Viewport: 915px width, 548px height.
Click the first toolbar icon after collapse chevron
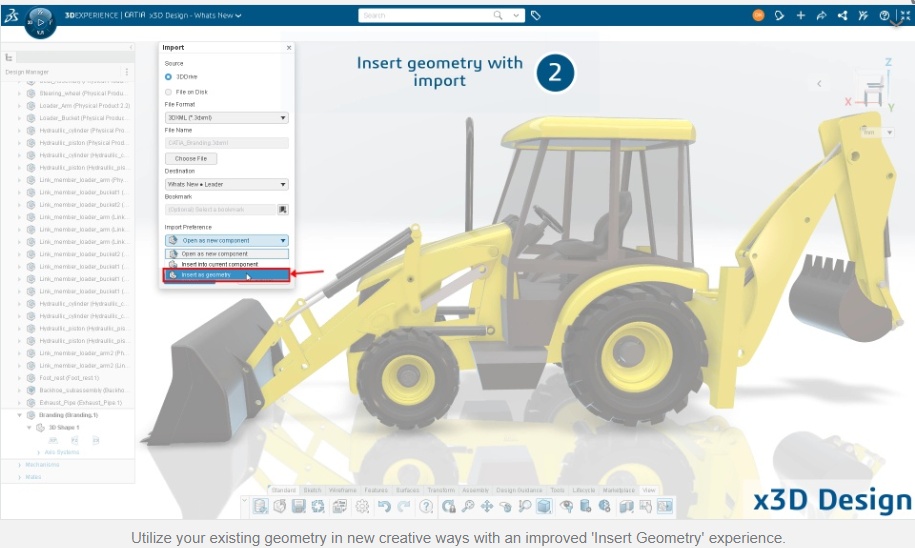click(260, 506)
